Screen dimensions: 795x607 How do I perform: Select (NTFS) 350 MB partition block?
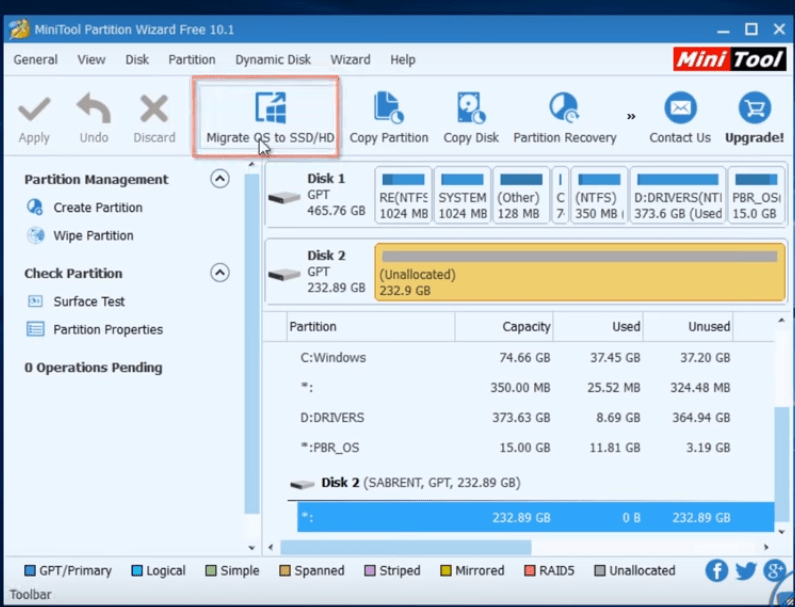[599, 195]
